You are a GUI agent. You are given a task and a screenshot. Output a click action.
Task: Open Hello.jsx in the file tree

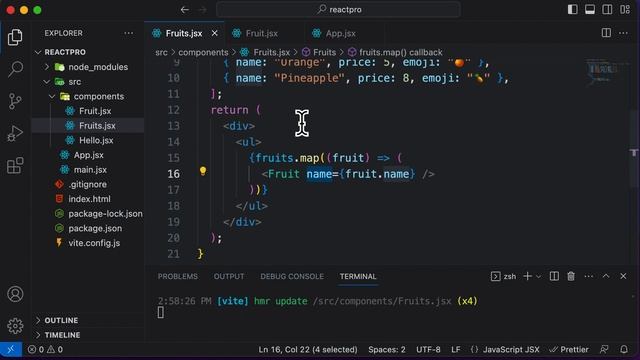point(88,140)
